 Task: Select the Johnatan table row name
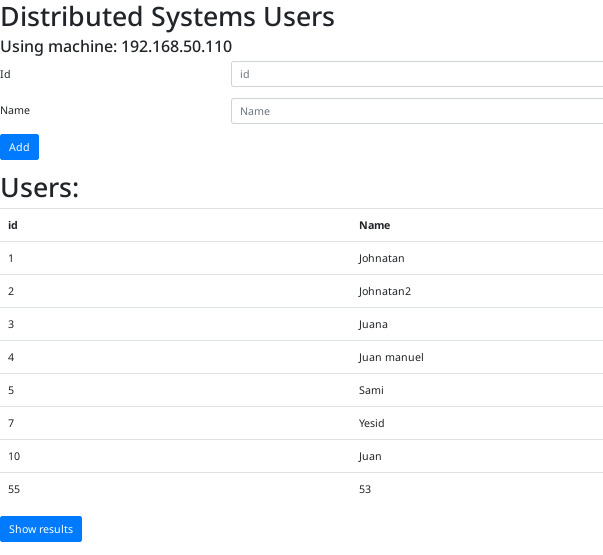[x=381, y=258]
